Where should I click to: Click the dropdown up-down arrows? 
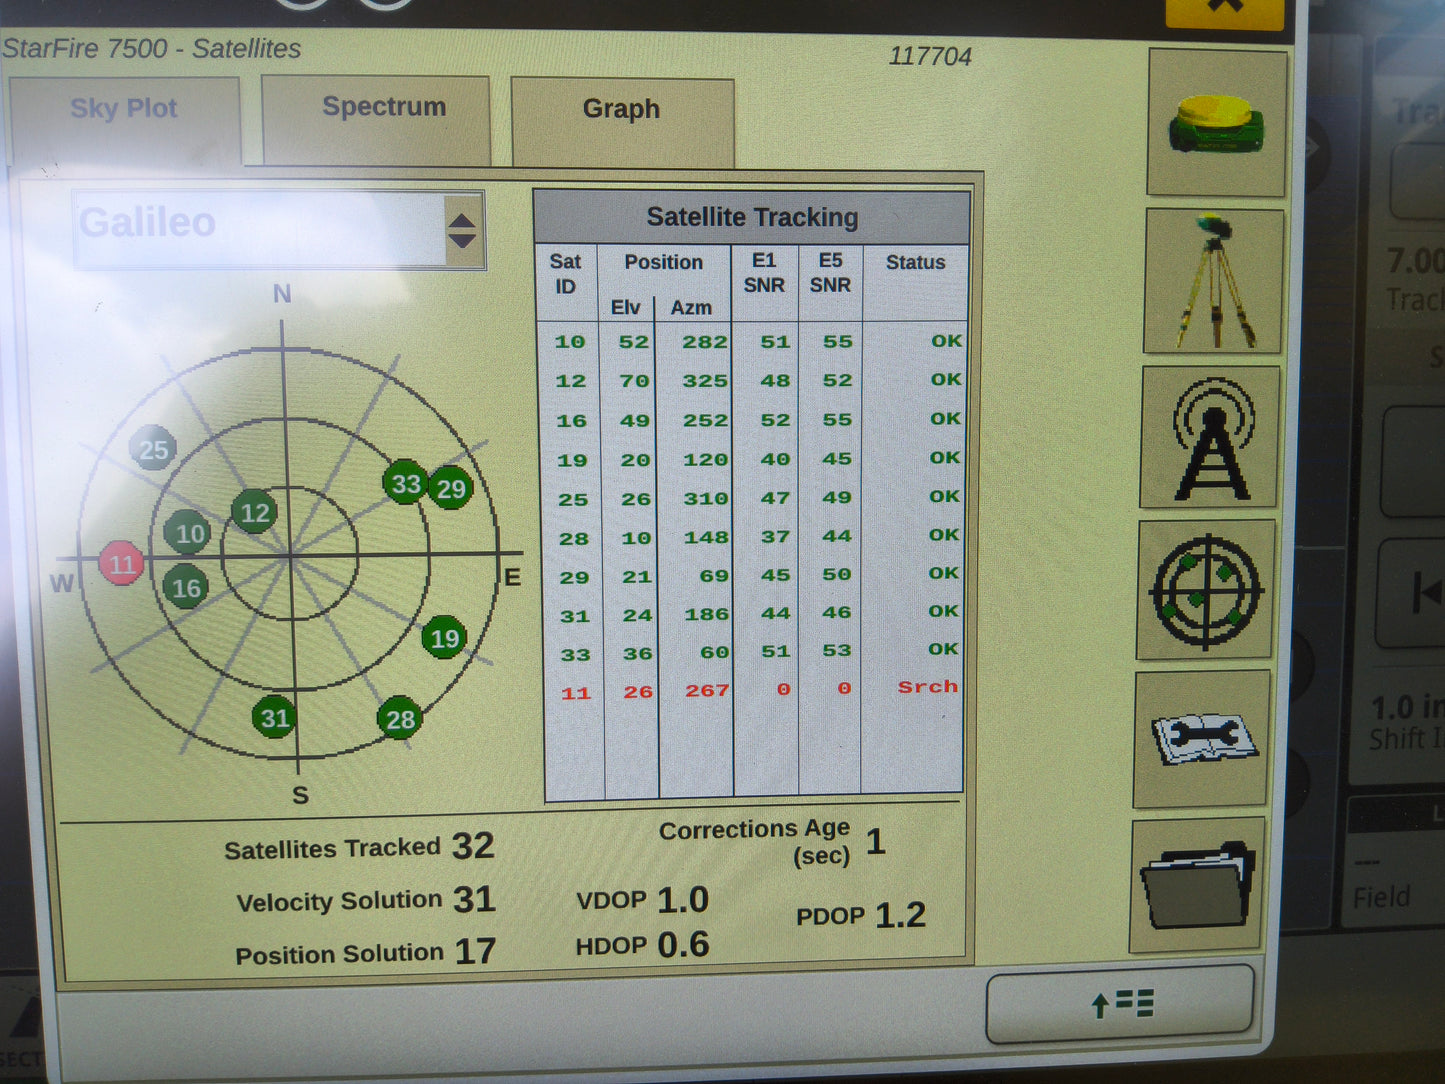pyautogui.click(x=462, y=231)
